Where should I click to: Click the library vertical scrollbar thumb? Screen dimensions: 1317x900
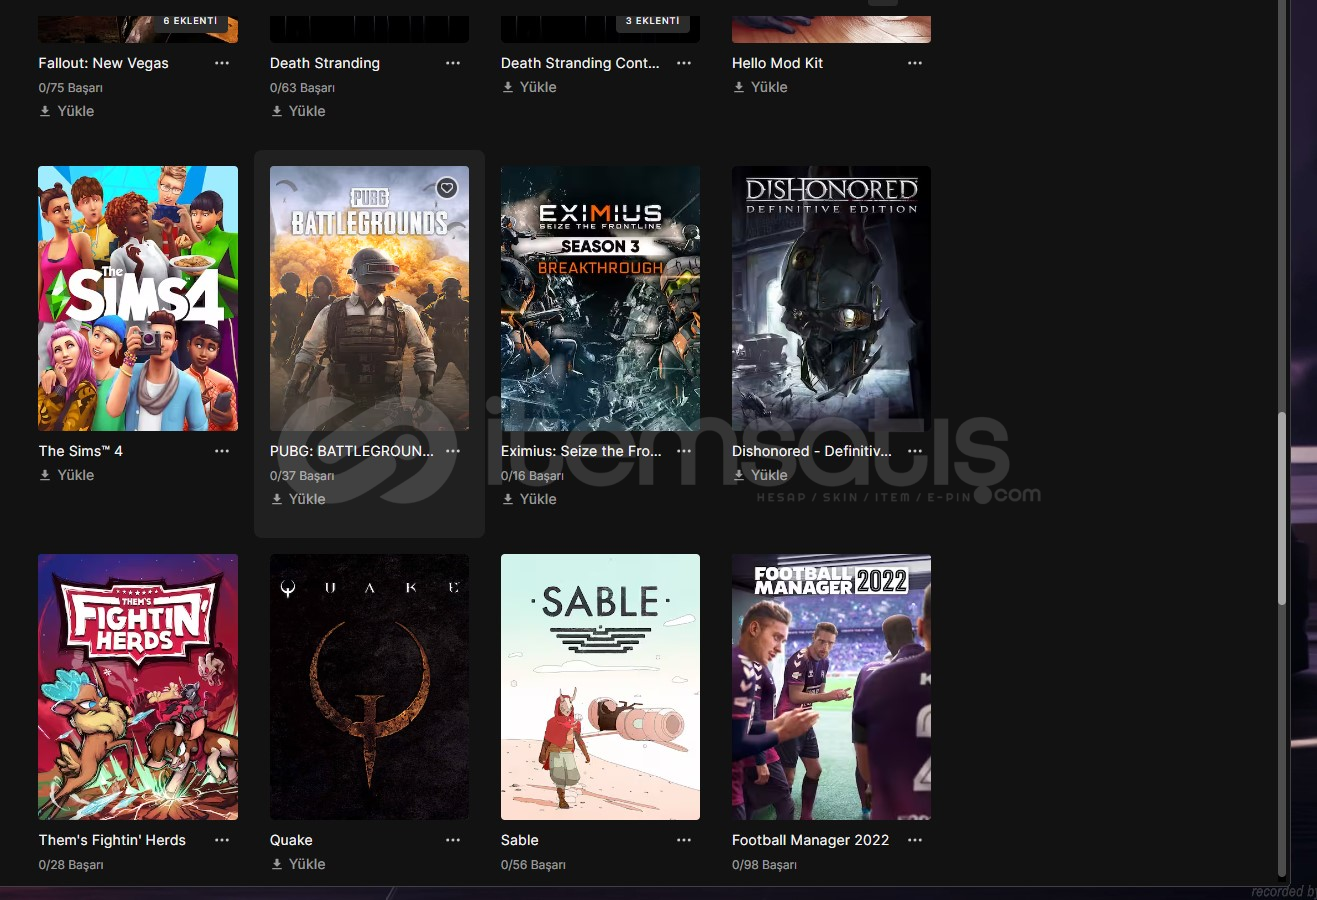click(1282, 508)
